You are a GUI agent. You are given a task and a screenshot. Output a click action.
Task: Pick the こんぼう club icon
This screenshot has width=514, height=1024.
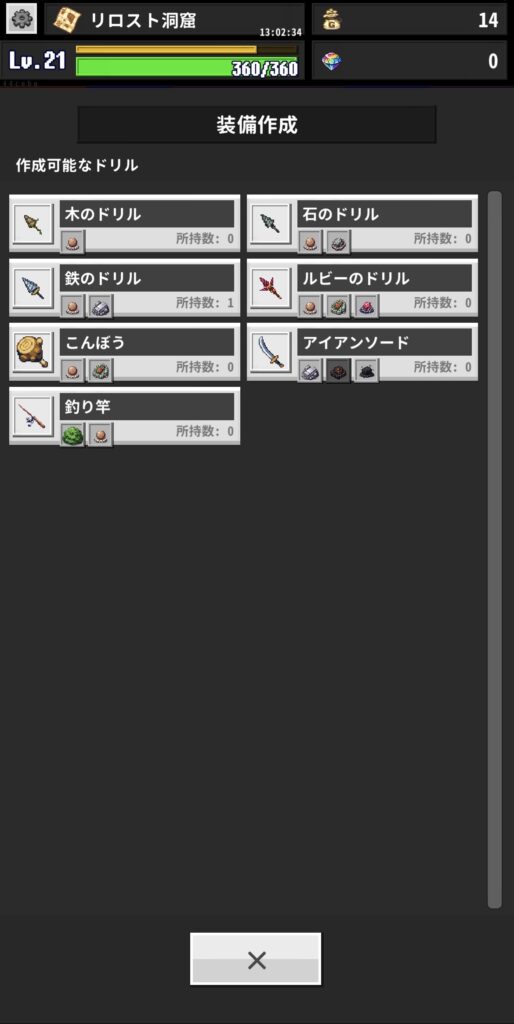(x=33, y=352)
